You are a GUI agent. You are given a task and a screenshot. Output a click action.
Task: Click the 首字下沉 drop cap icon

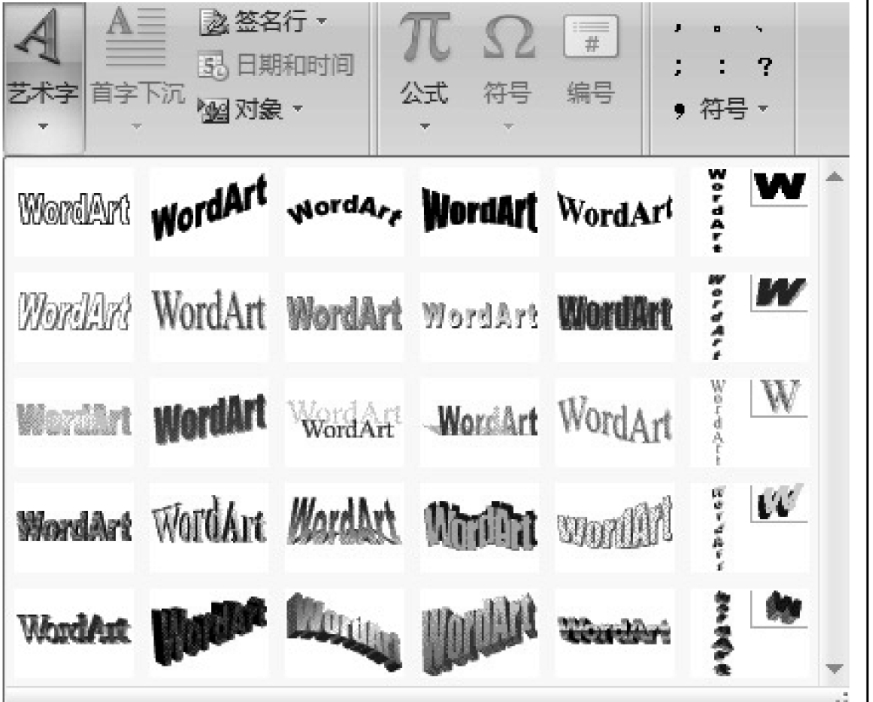136,38
